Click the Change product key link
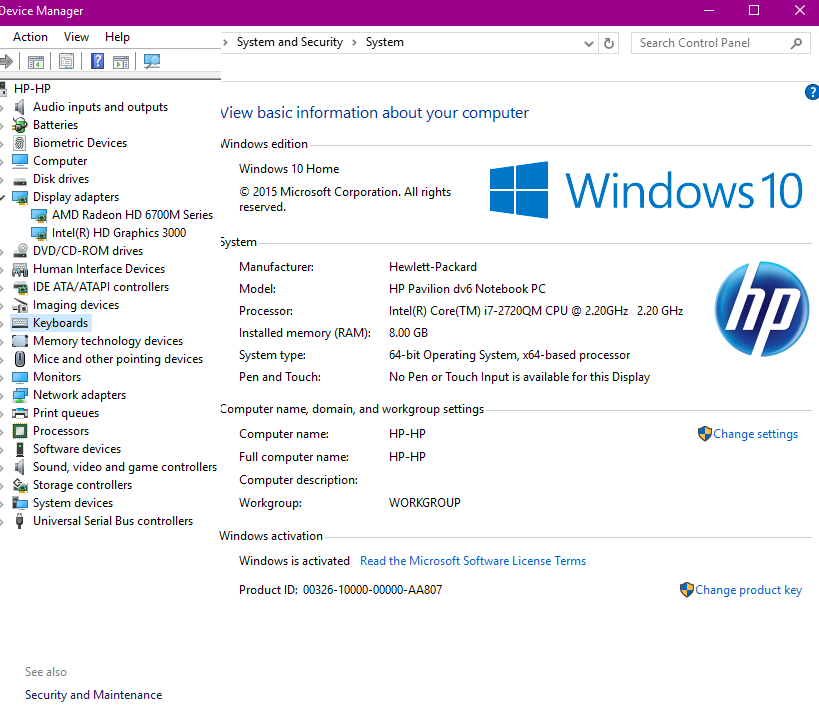This screenshot has width=819, height=710. pyautogui.click(x=748, y=590)
